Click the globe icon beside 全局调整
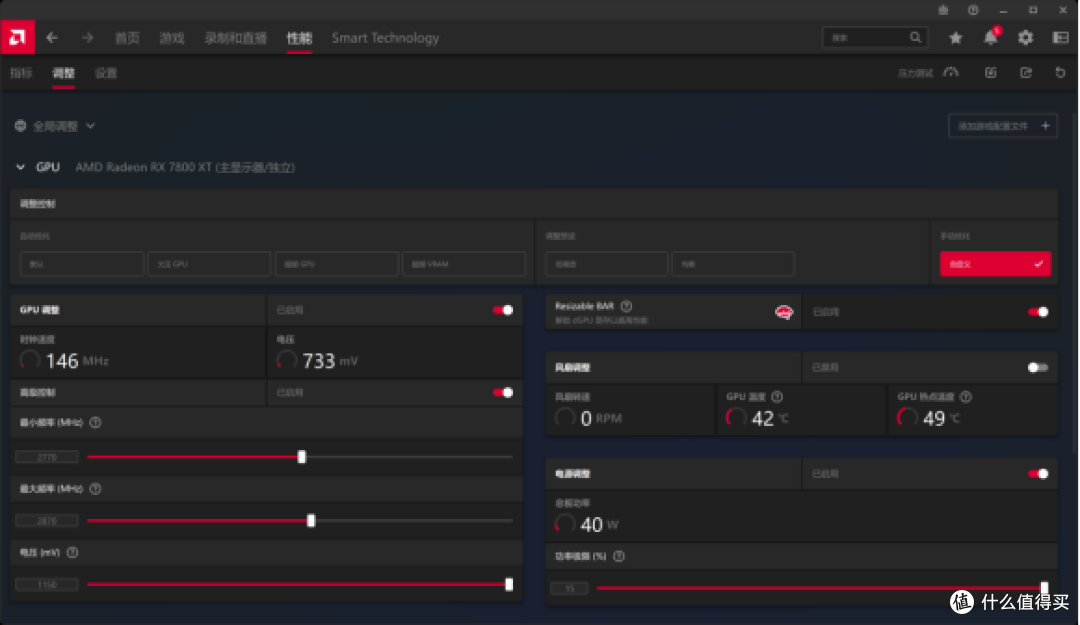 tap(21, 125)
